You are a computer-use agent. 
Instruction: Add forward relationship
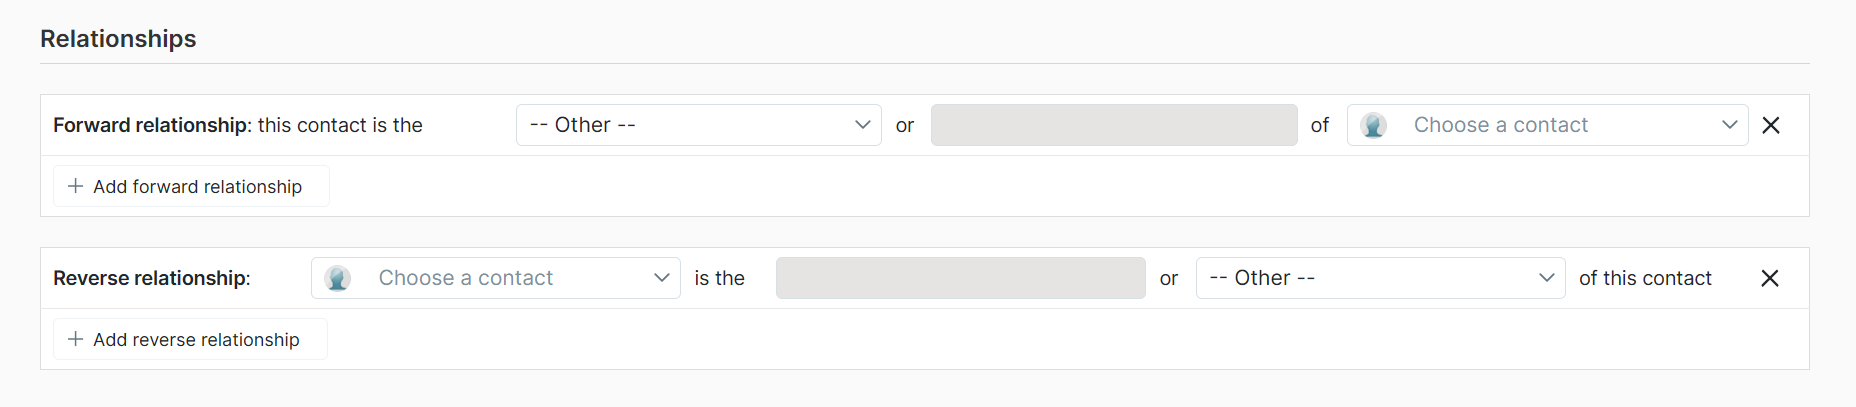pyautogui.click(x=191, y=186)
